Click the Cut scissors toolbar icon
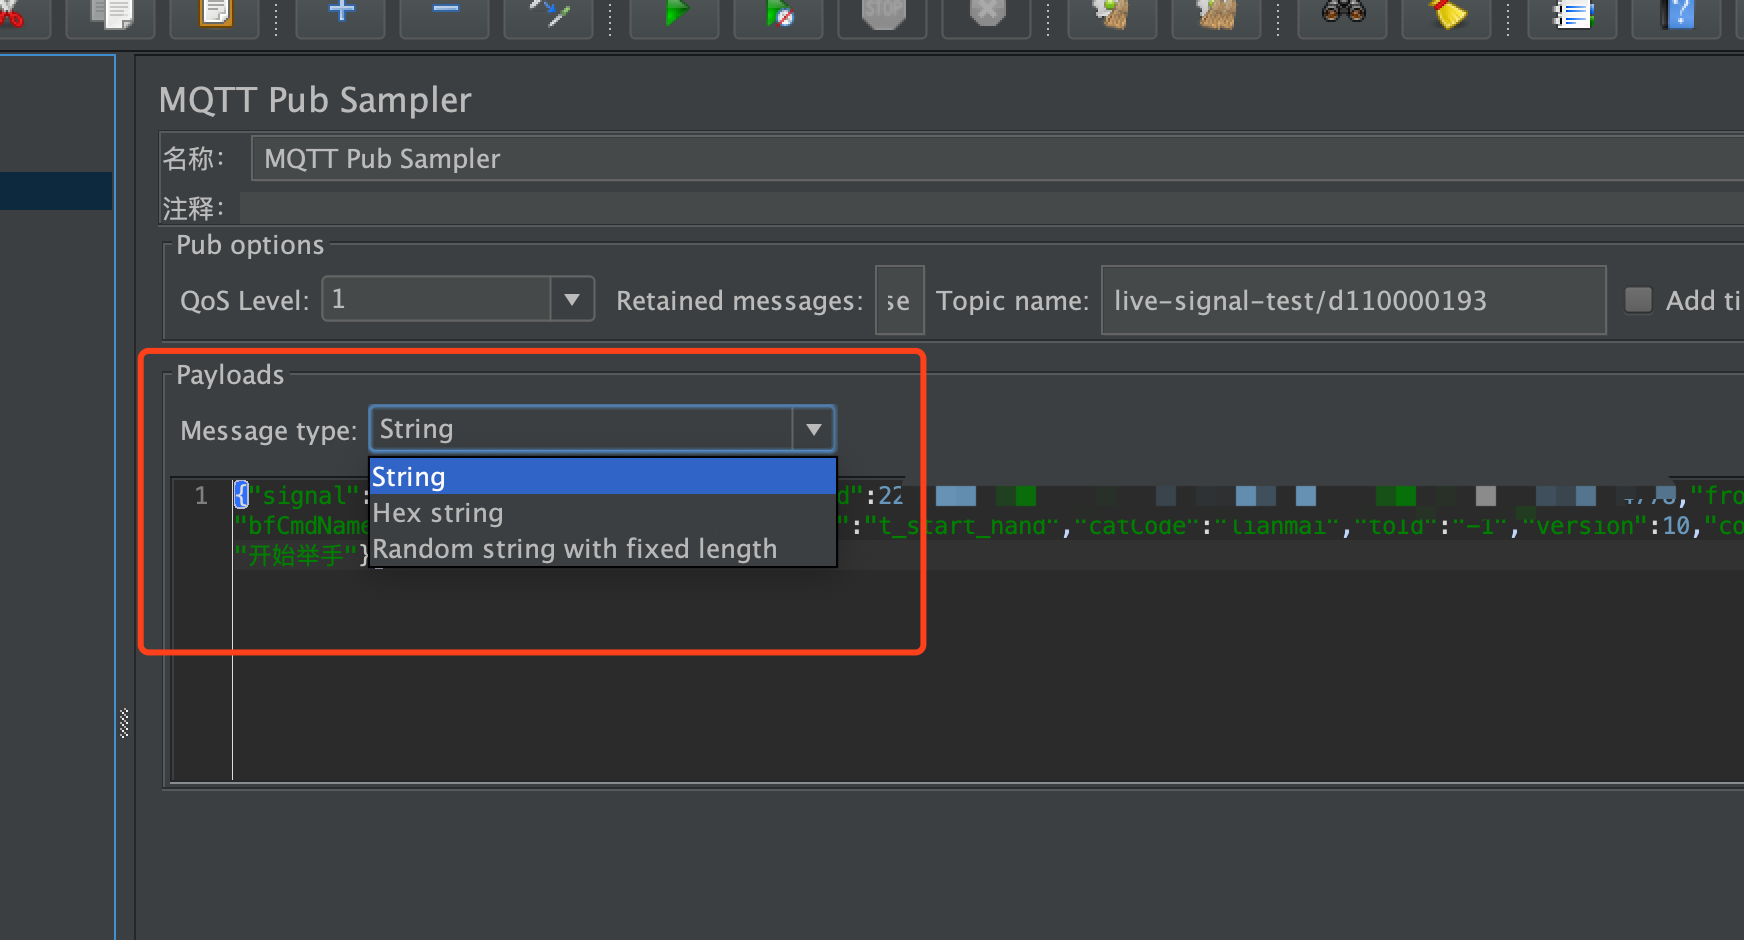This screenshot has height=940, width=1744. point(12,14)
